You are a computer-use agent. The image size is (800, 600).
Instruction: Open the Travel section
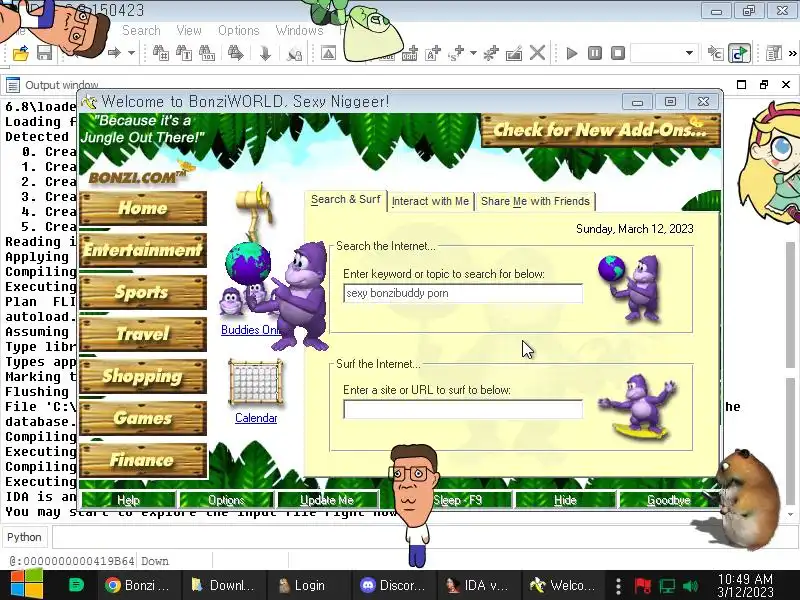[x=143, y=334]
